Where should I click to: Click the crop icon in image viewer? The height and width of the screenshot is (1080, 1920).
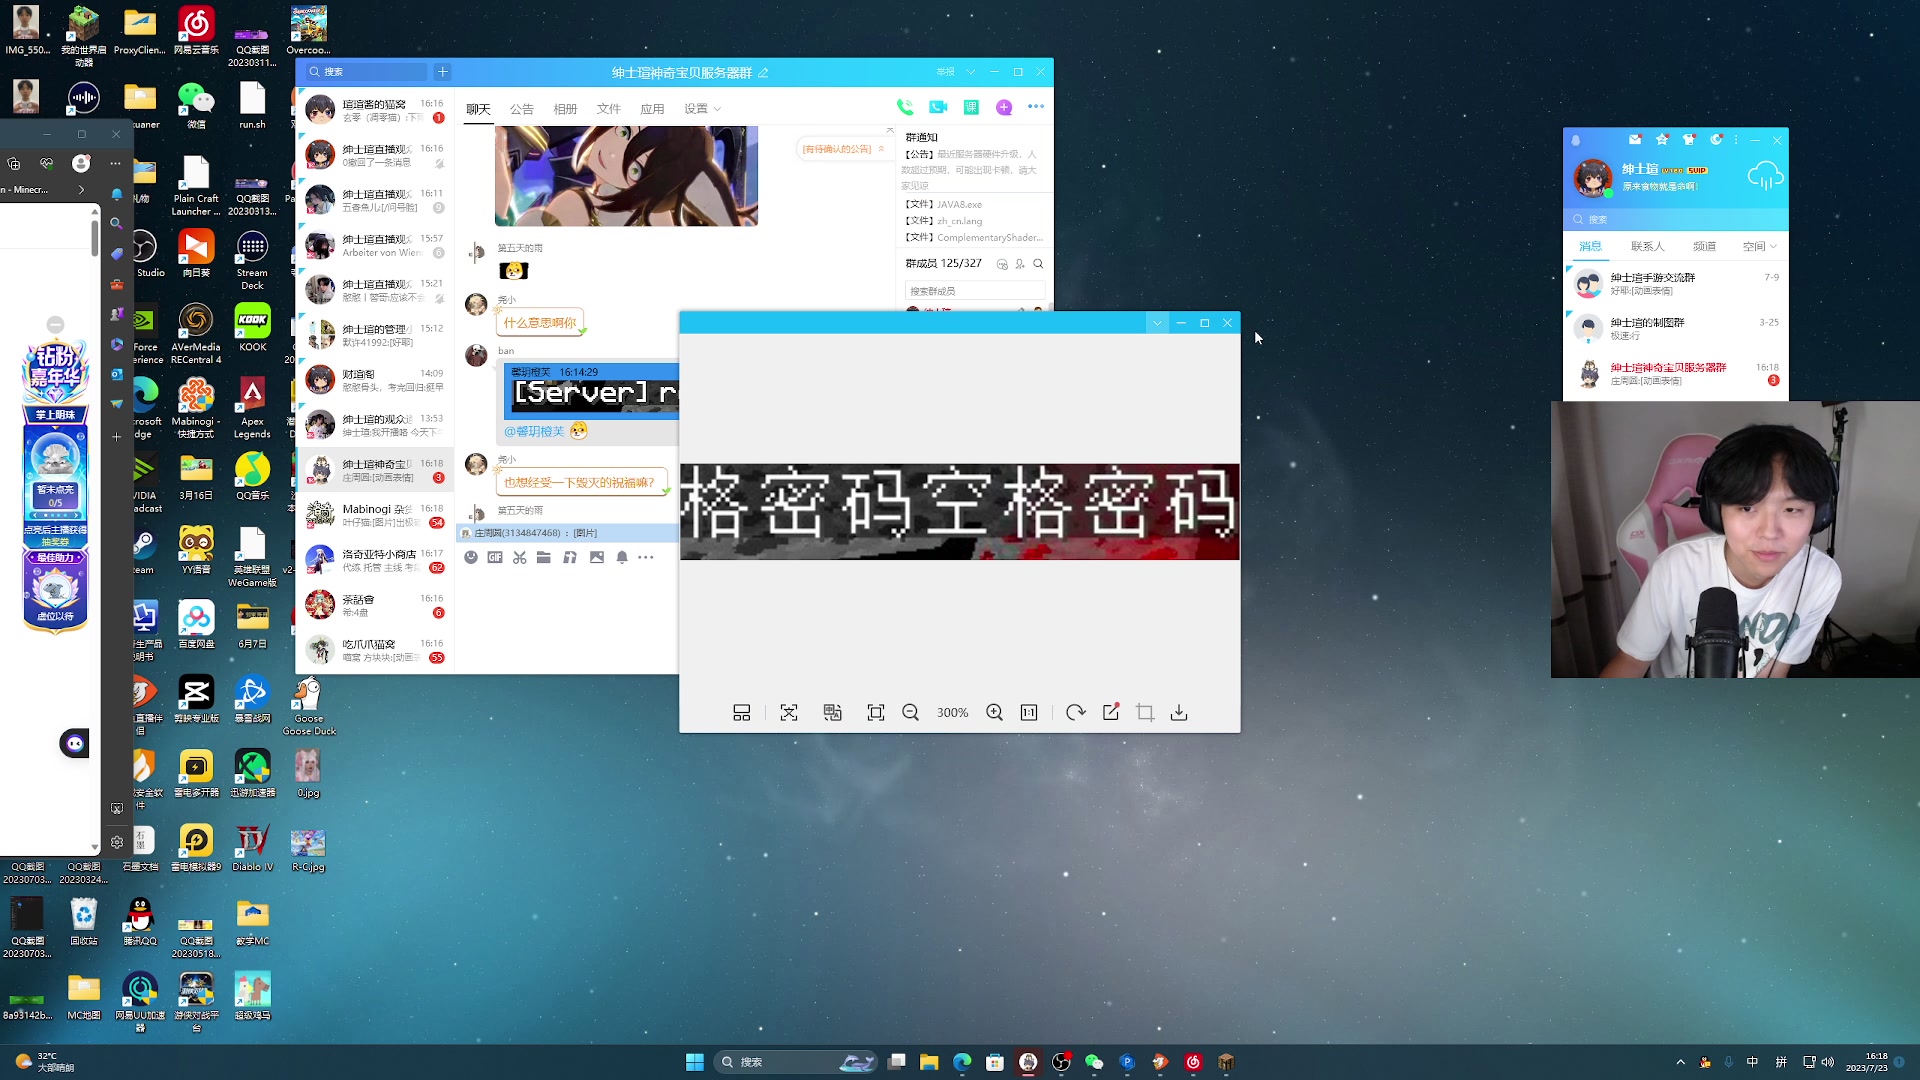coord(1145,712)
